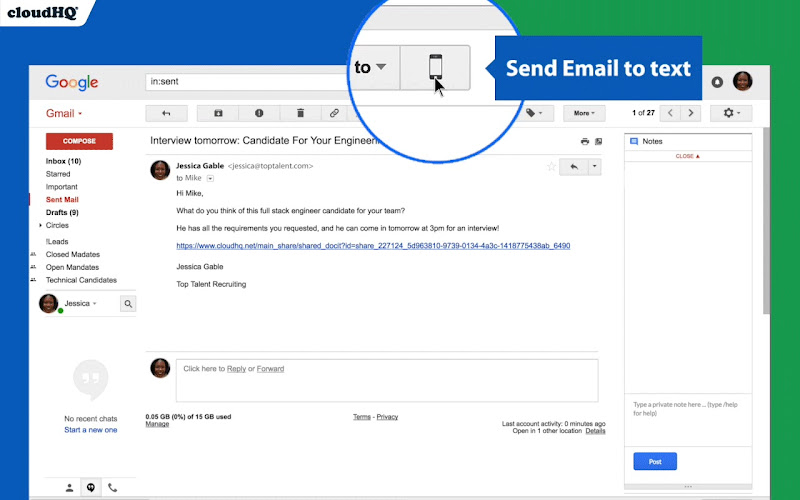Viewport: 800px width, 500px height.
Task: Open the !Leads label
Action: click(x=57, y=241)
